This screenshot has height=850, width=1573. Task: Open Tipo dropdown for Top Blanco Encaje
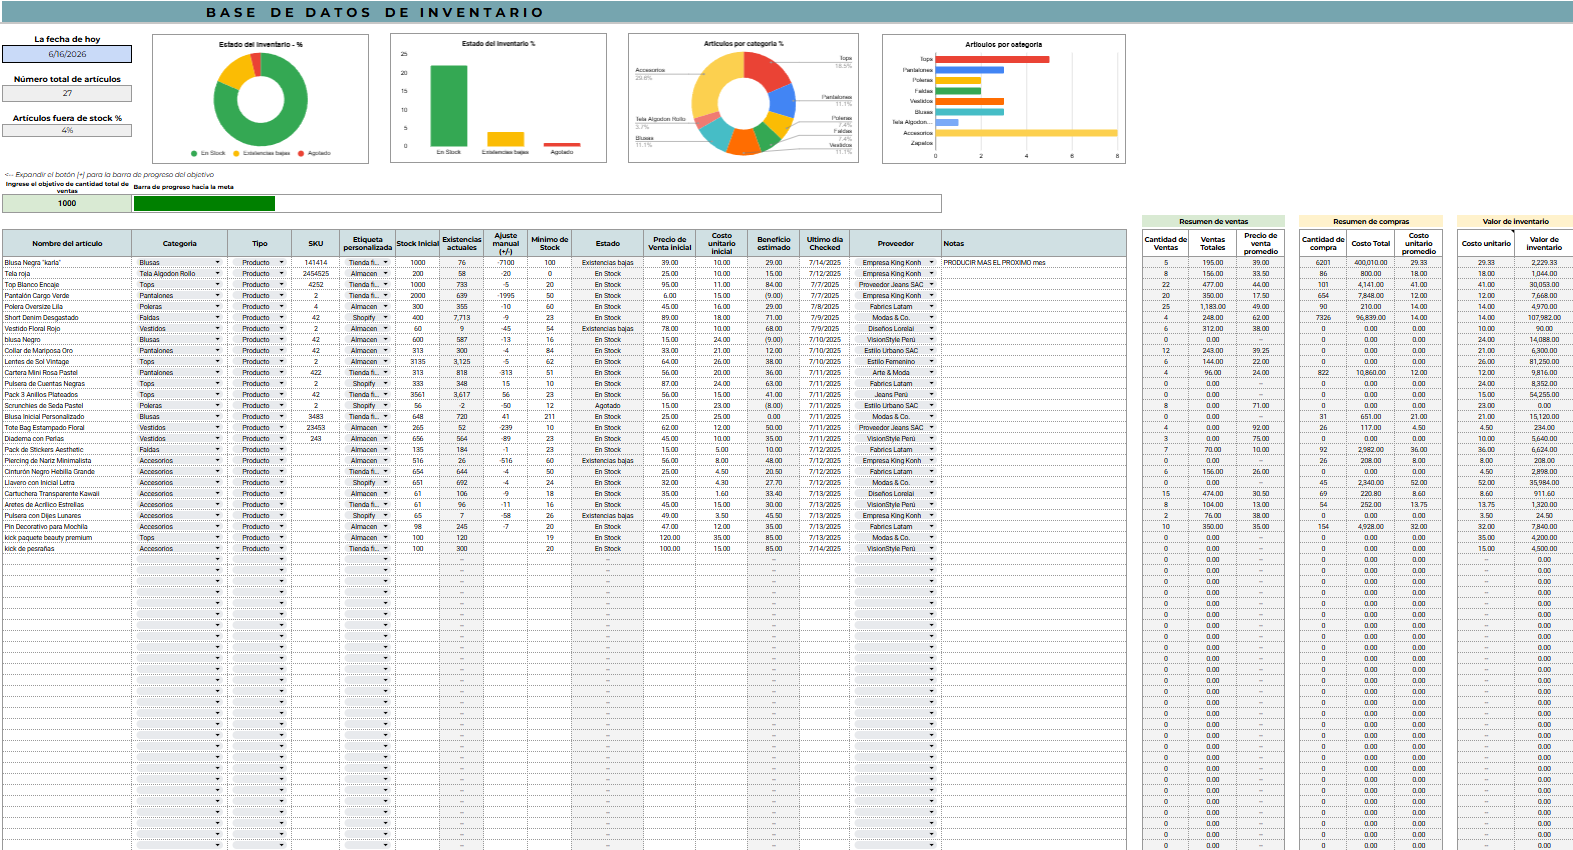click(281, 284)
